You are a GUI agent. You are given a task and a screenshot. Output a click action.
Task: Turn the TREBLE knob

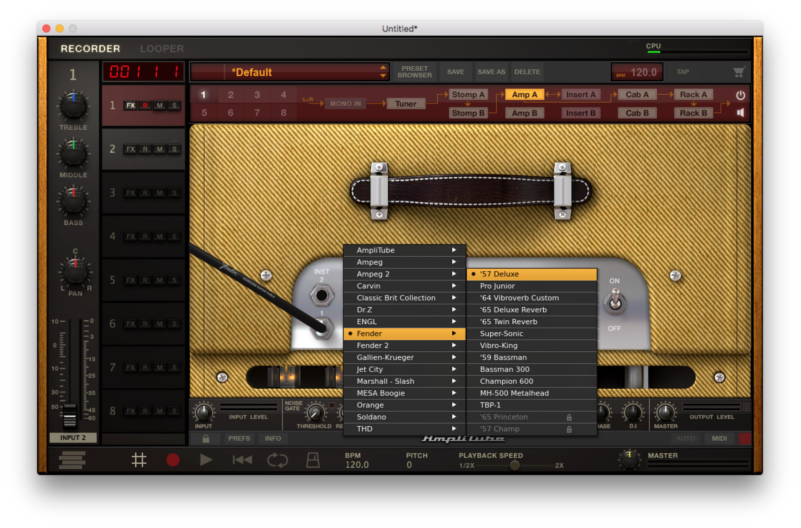tap(73, 105)
